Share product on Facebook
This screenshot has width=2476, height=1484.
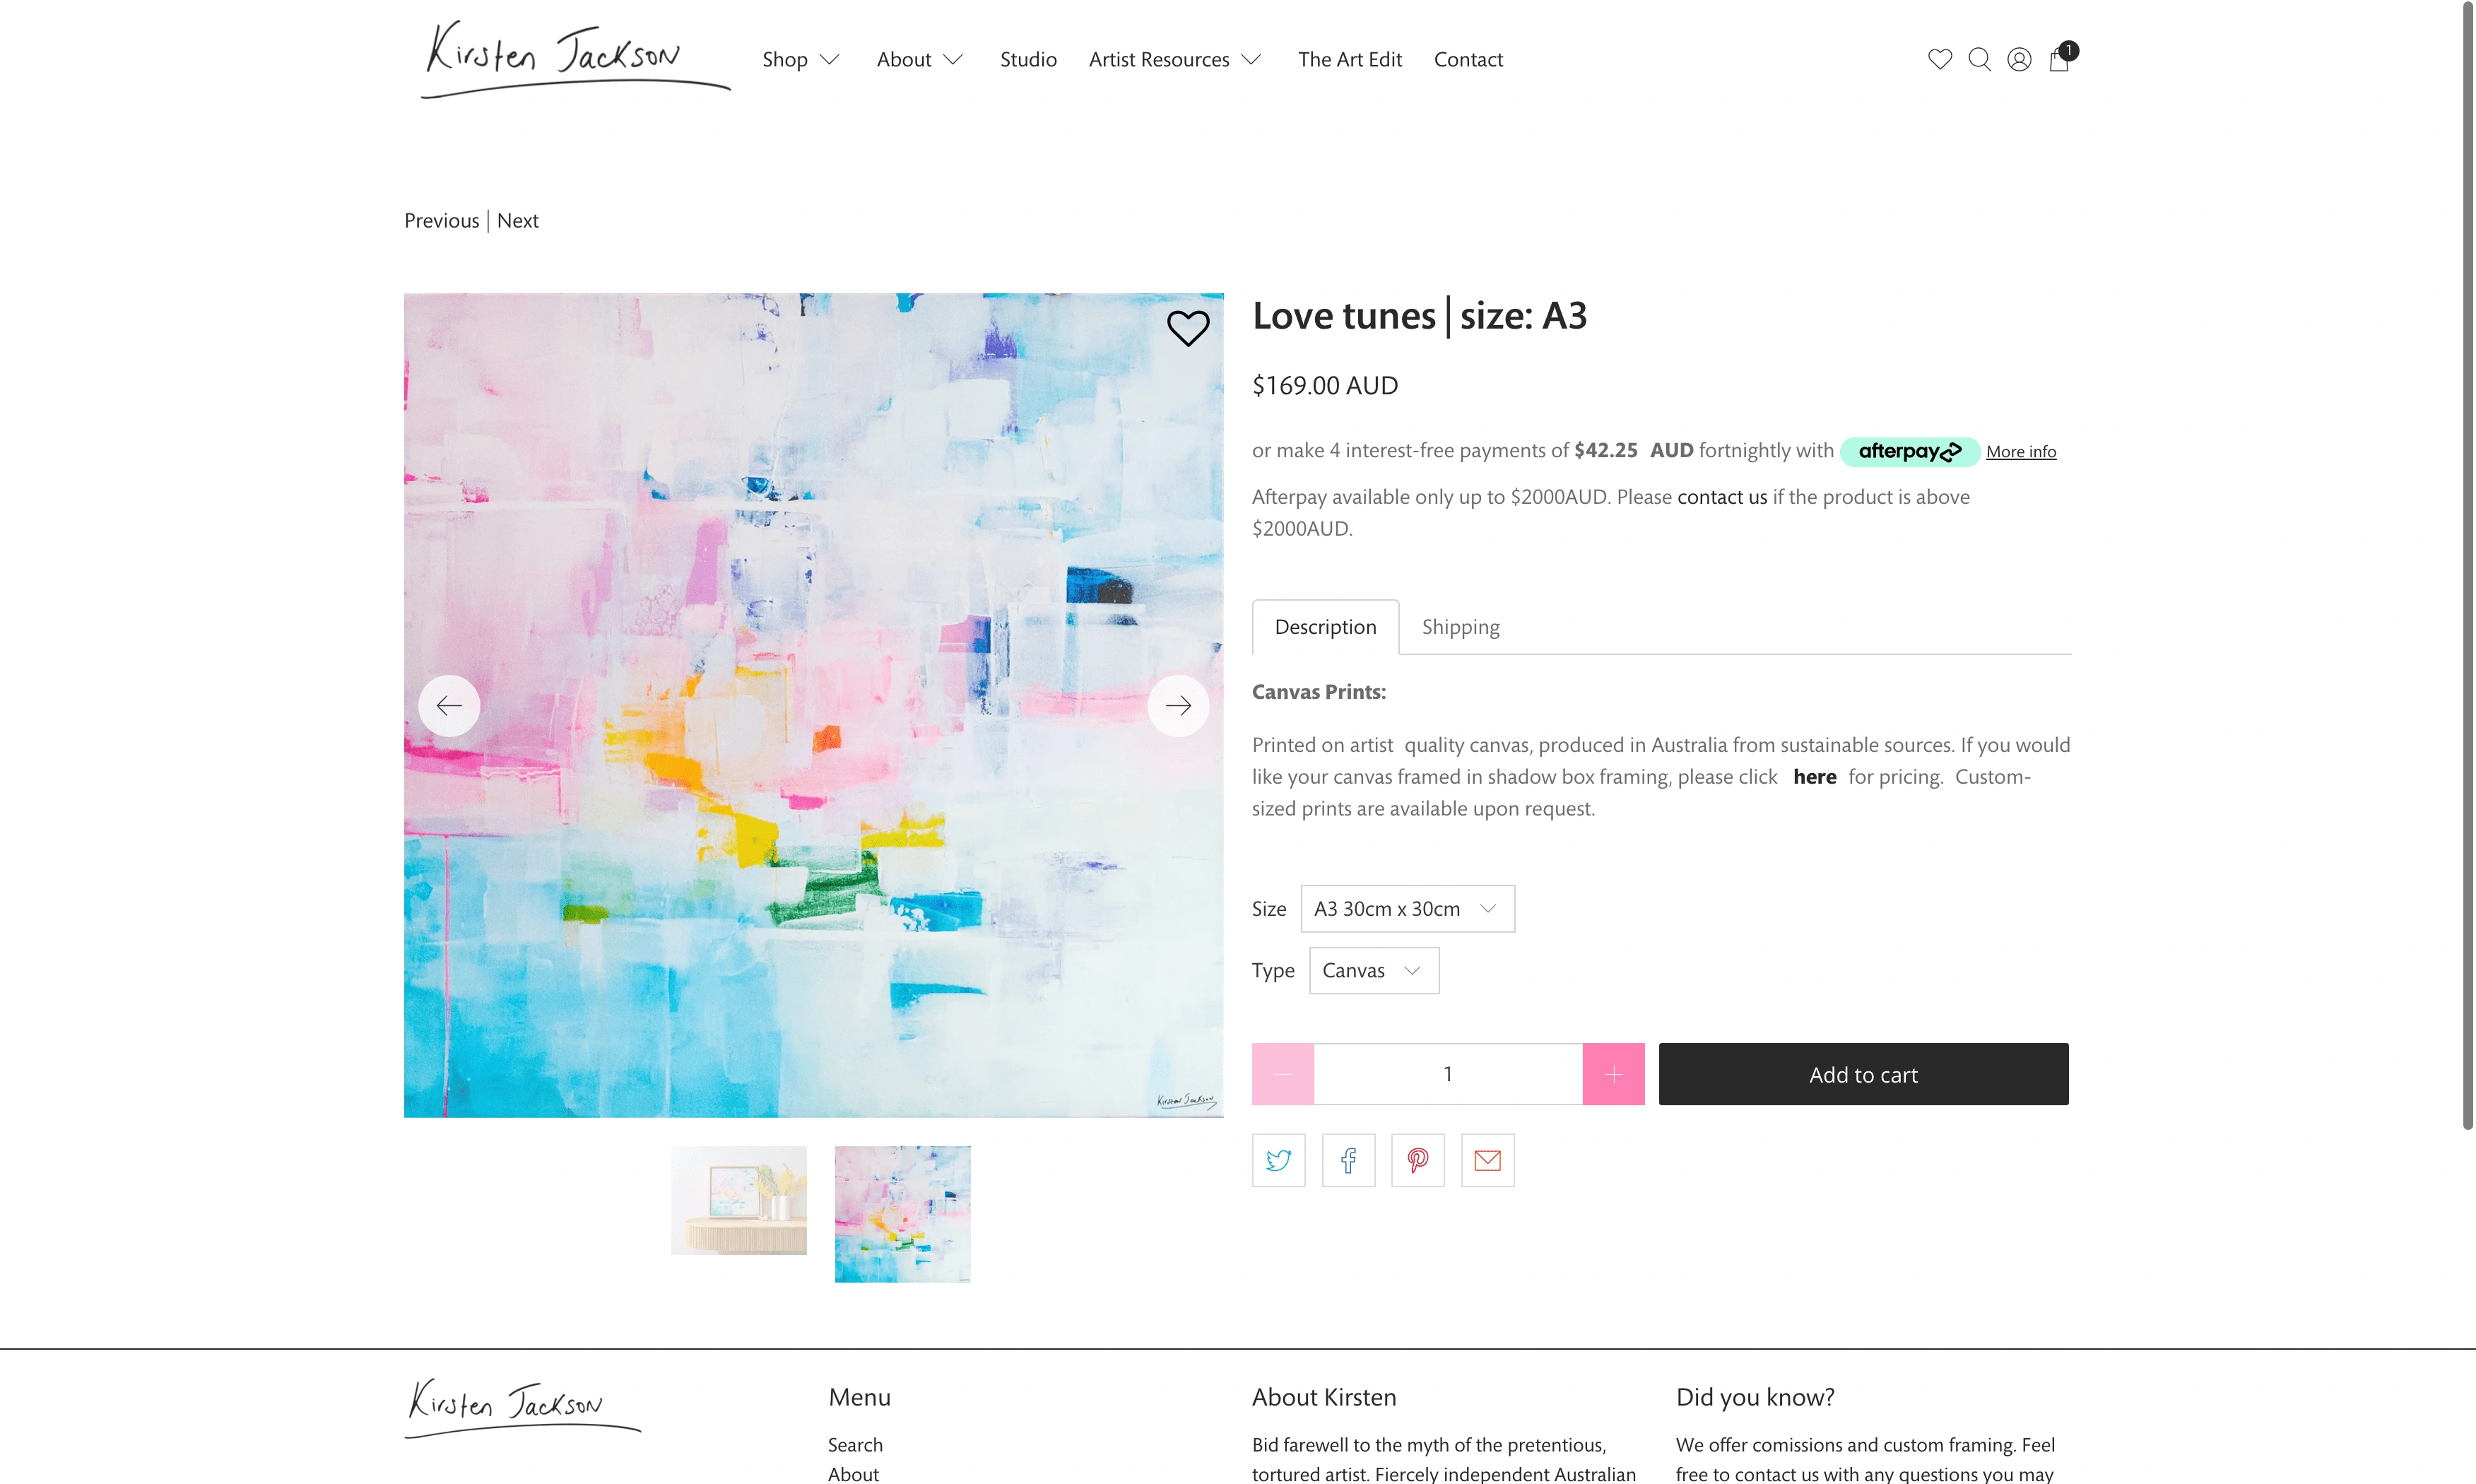(x=1348, y=1160)
